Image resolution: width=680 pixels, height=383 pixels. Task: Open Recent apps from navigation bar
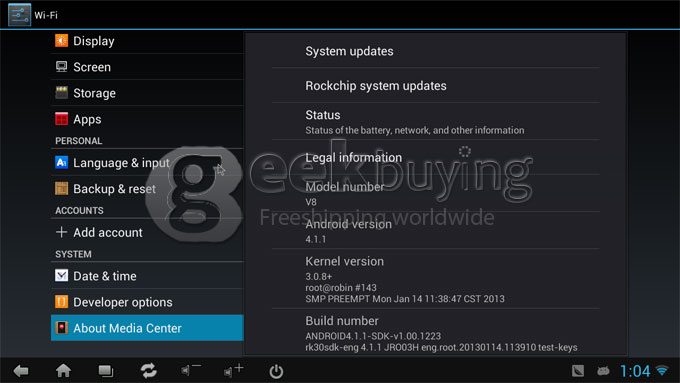(x=106, y=371)
